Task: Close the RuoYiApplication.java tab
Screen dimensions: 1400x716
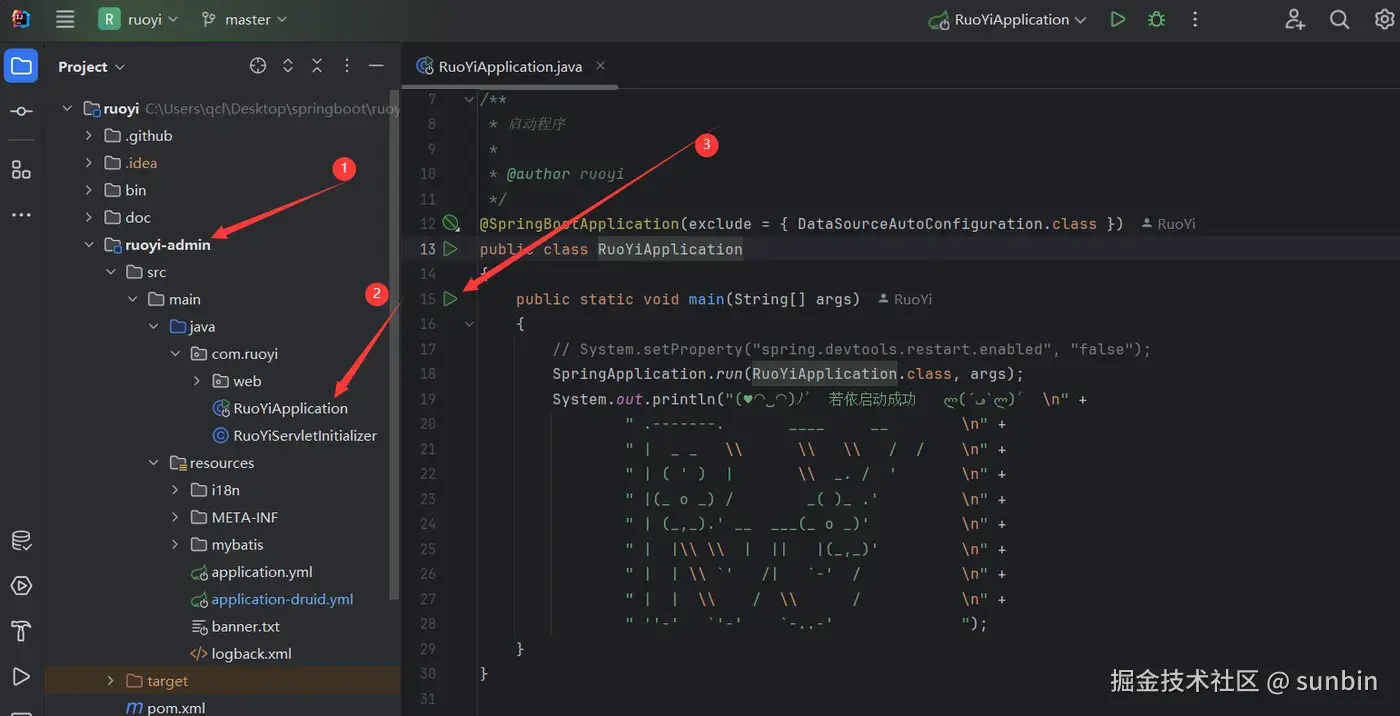Action: [x=600, y=66]
